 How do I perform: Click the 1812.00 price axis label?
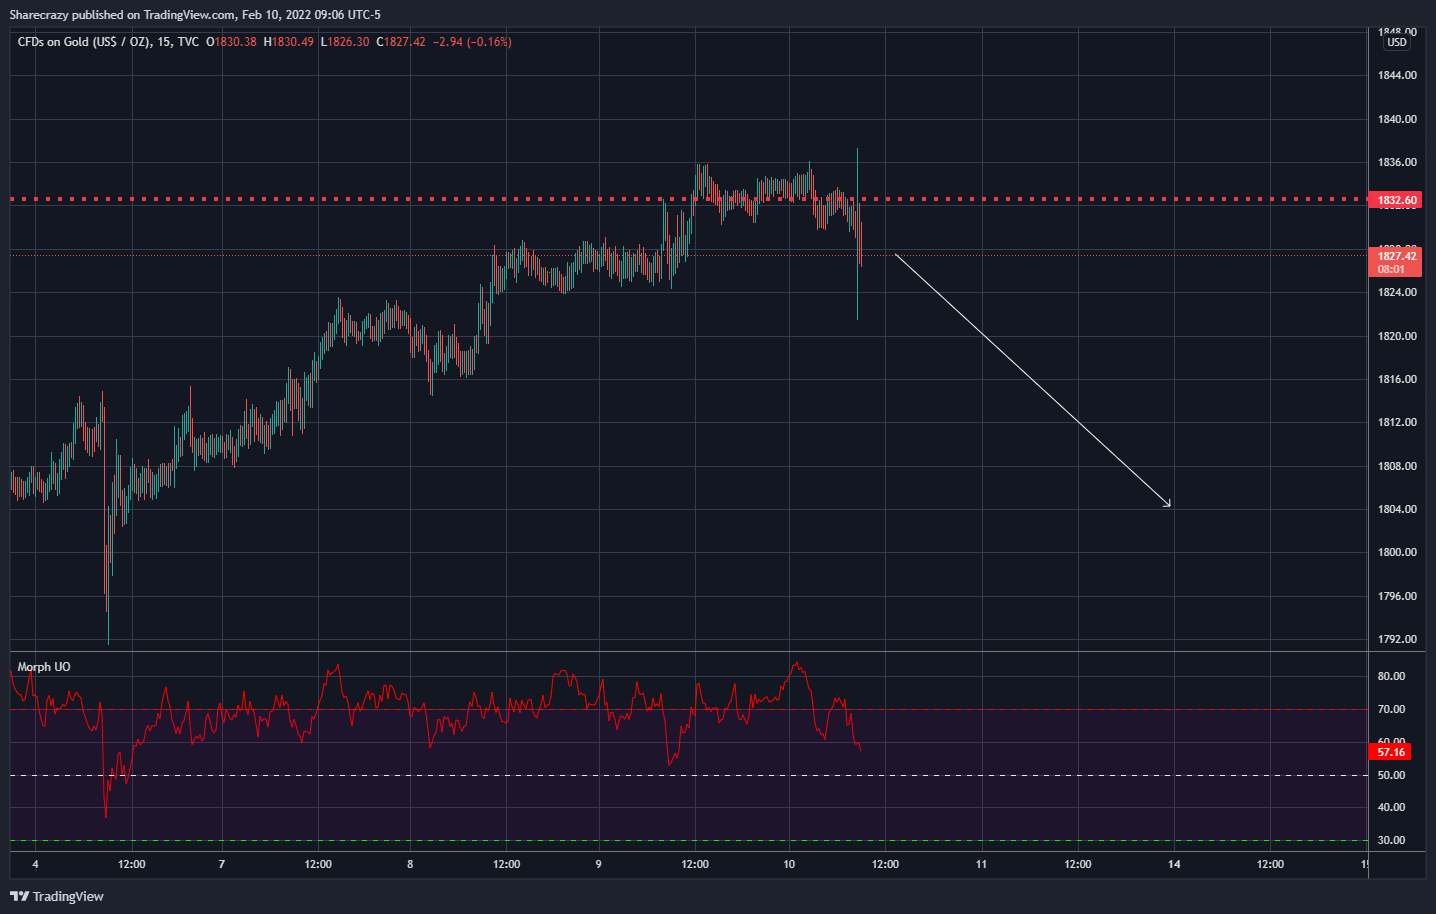click(x=1397, y=422)
